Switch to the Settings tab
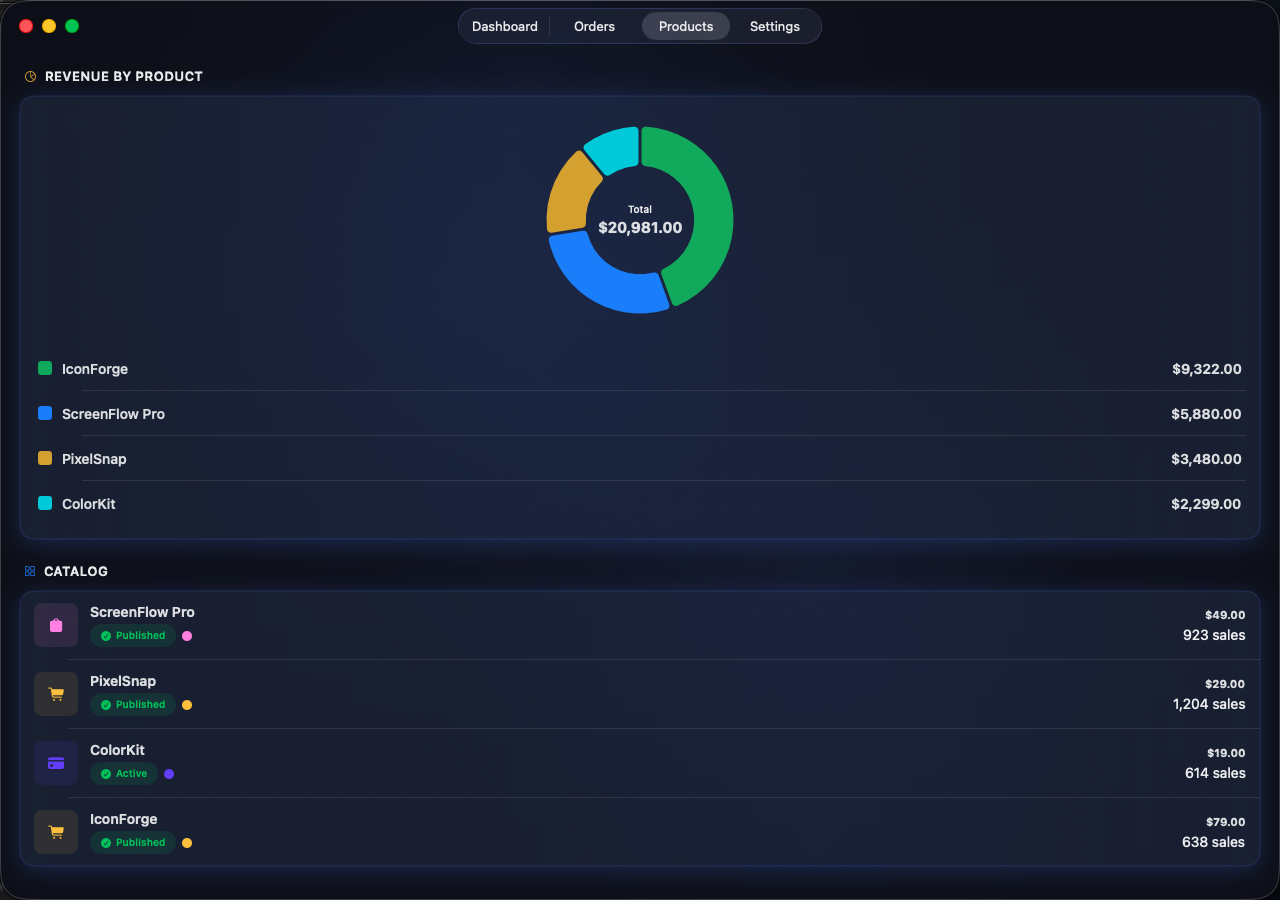 [774, 26]
